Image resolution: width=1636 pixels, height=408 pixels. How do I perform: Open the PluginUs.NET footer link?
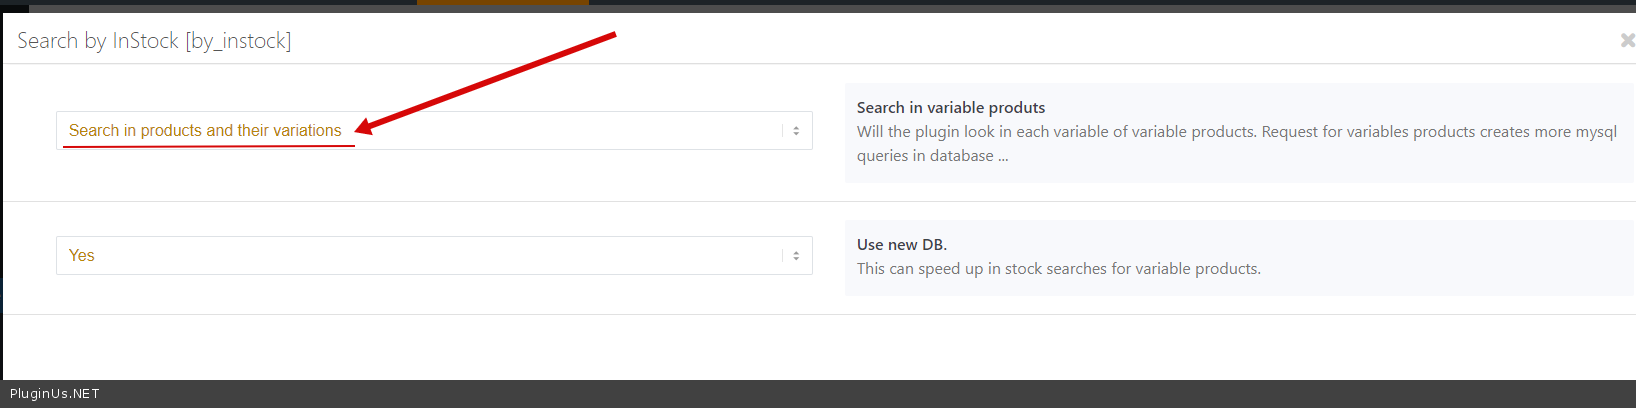click(55, 394)
